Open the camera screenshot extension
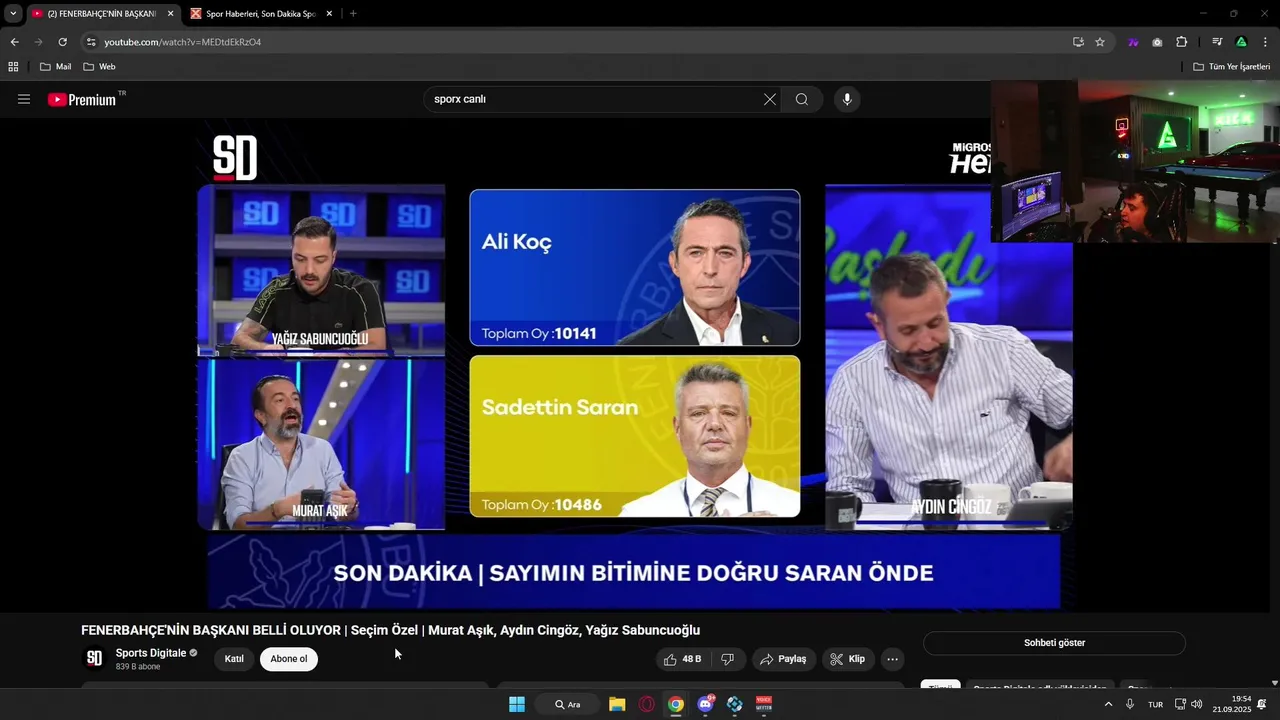This screenshot has width=1280, height=720. click(x=1157, y=42)
